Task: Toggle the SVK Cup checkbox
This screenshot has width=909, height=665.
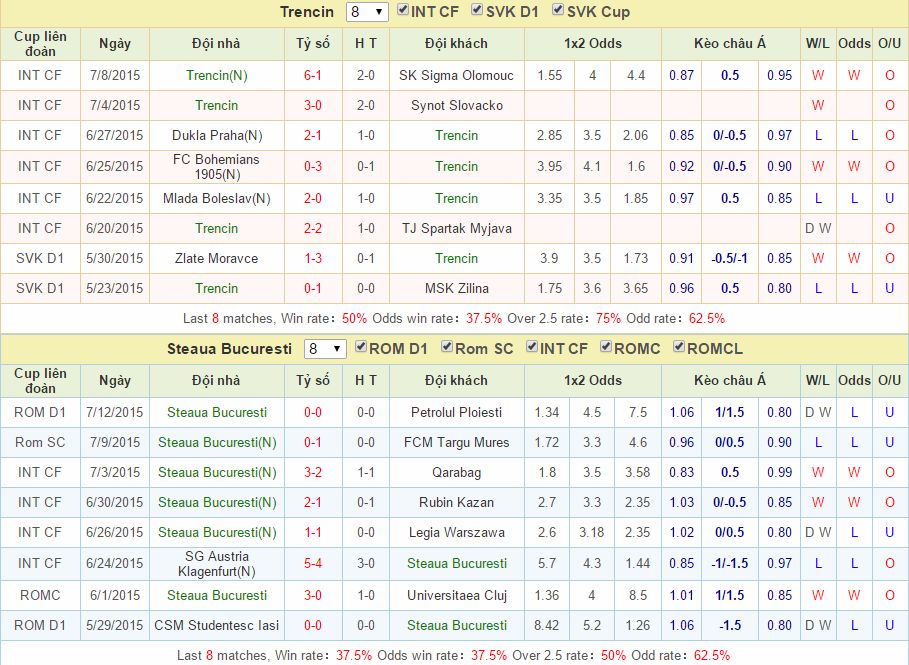Action: pyautogui.click(x=558, y=9)
